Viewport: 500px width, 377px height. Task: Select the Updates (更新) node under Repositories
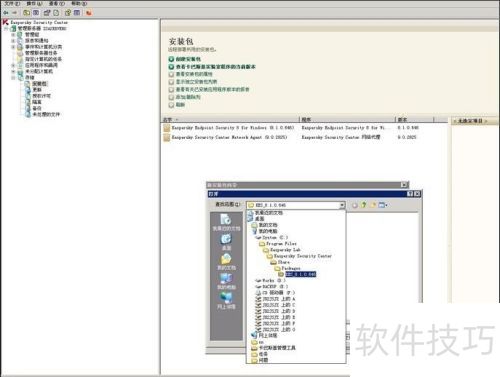37,90
